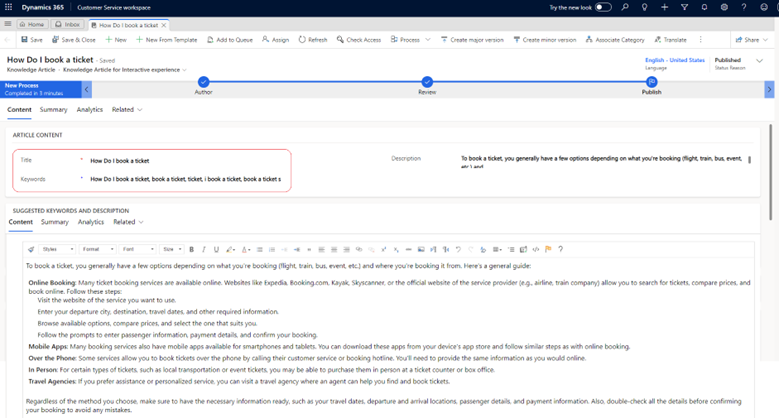The height and width of the screenshot is (418, 779).
Task: Click the Refresh command
Action: [312, 40]
